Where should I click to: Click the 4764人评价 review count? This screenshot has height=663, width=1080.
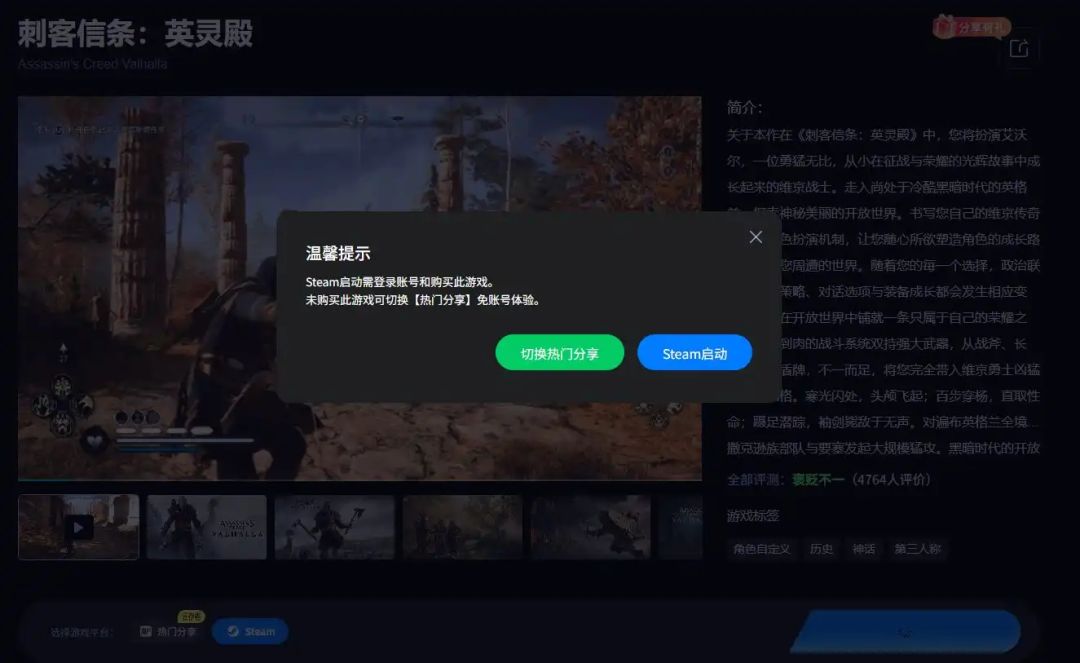tap(891, 480)
